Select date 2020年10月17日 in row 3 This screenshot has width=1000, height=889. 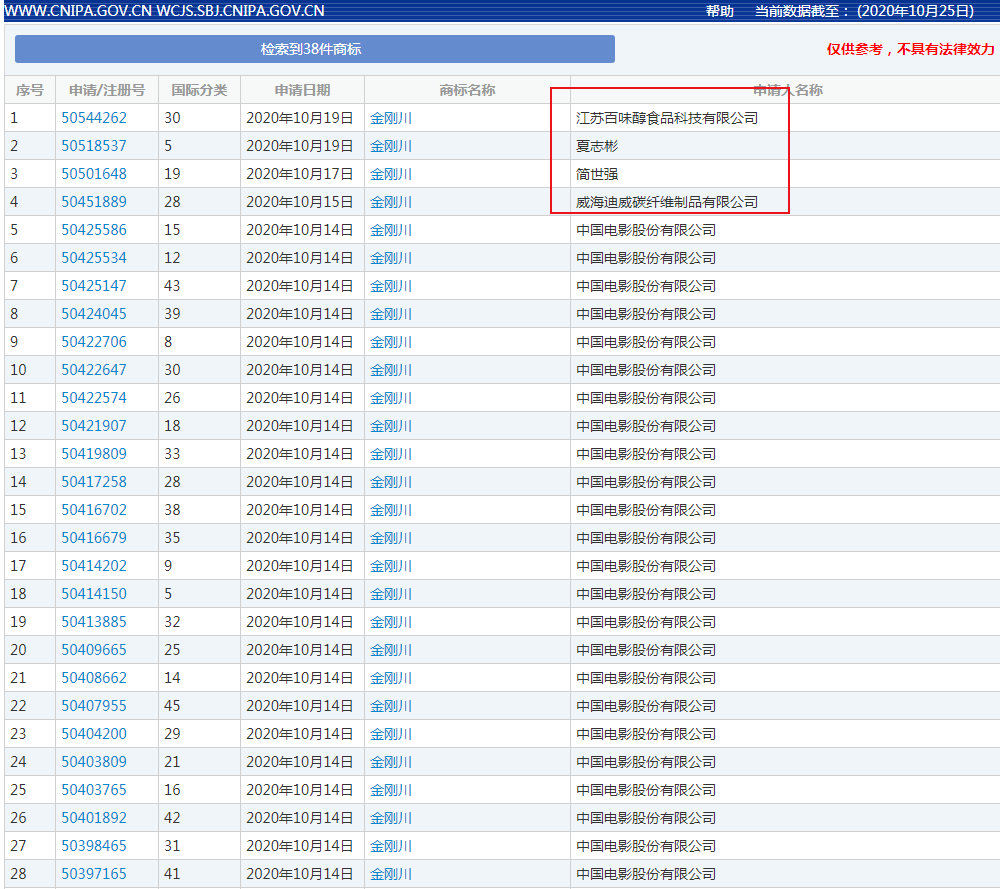coord(300,174)
